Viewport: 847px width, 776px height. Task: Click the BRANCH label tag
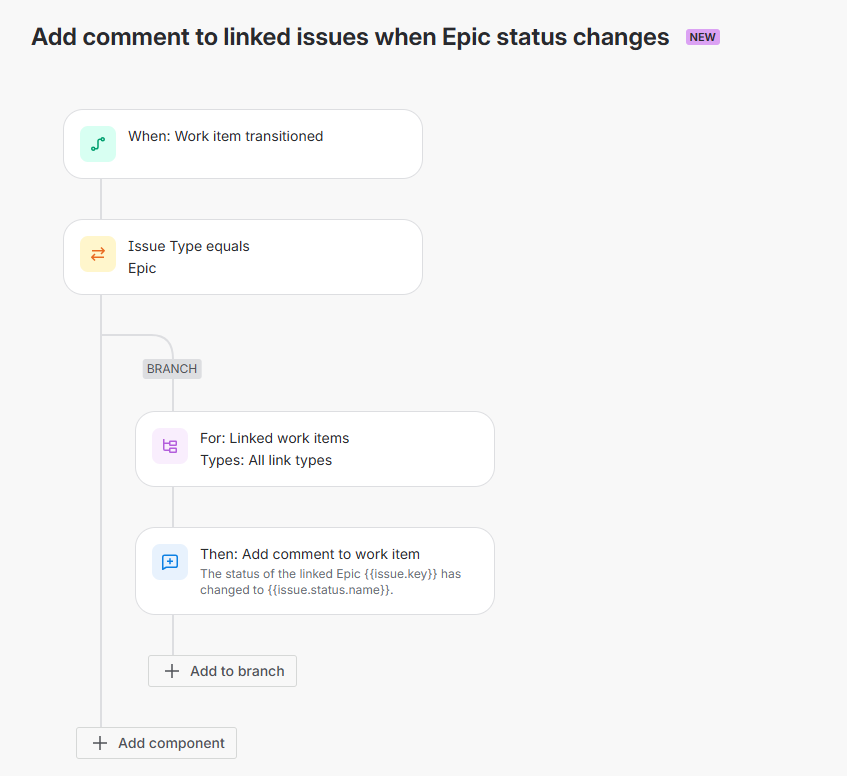[x=172, y=369]
